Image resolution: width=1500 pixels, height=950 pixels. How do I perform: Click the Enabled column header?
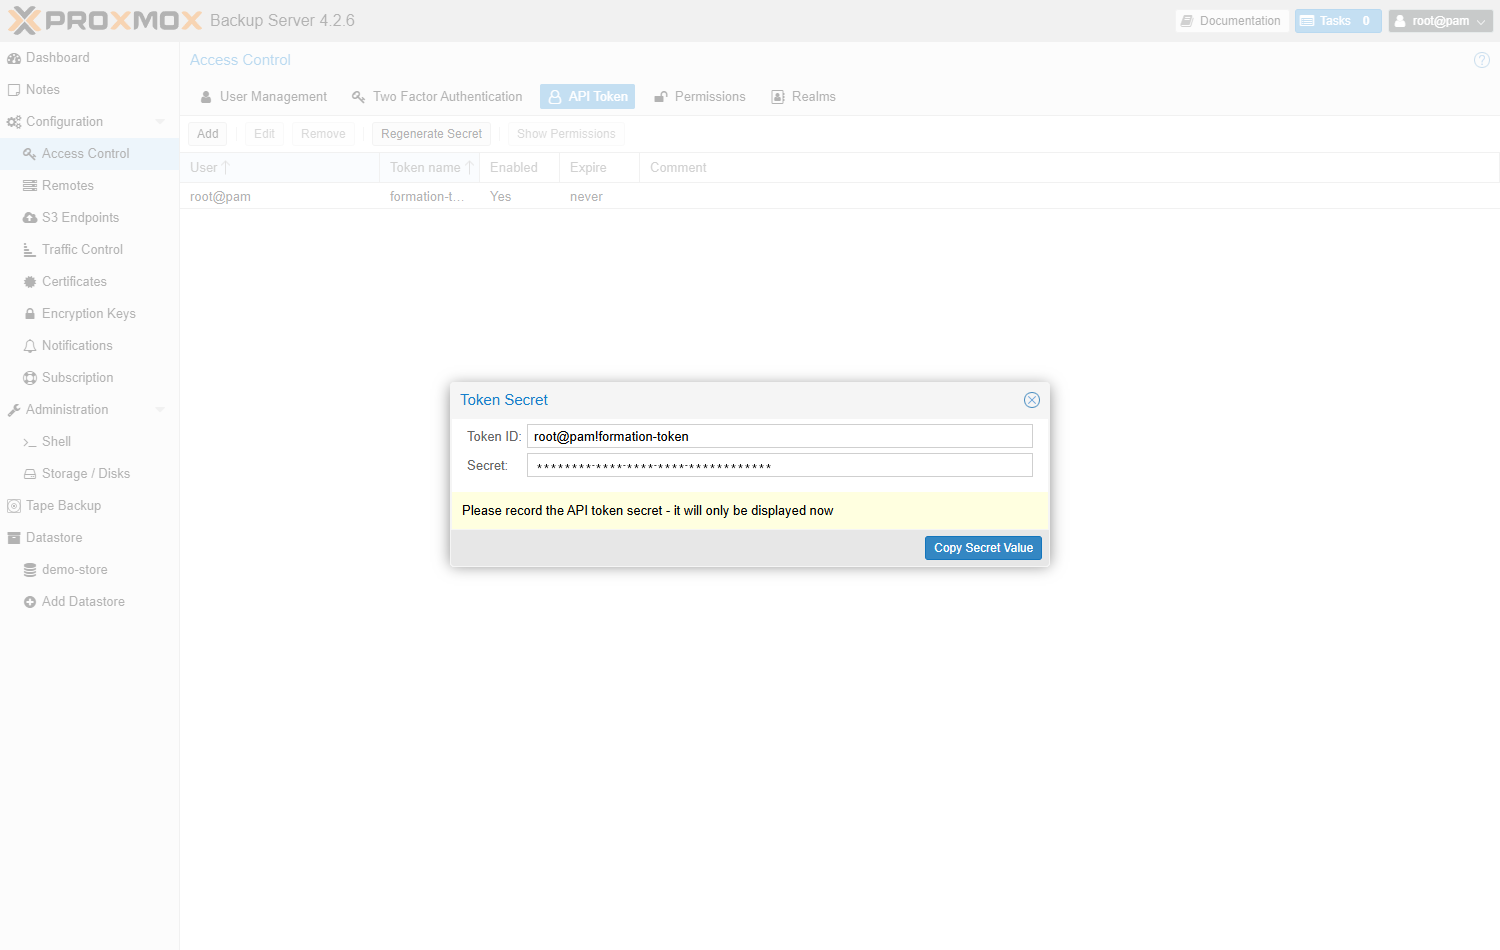coord(519,168)
